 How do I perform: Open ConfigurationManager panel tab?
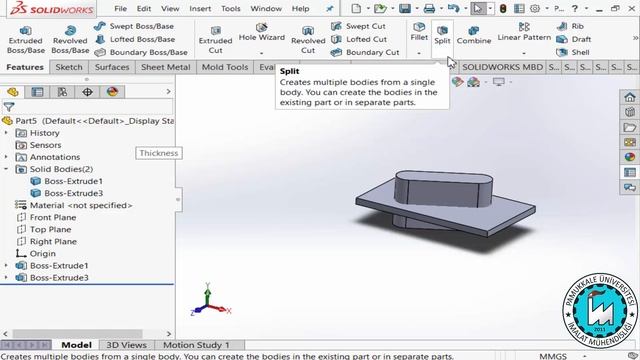[x=62, y=92]
